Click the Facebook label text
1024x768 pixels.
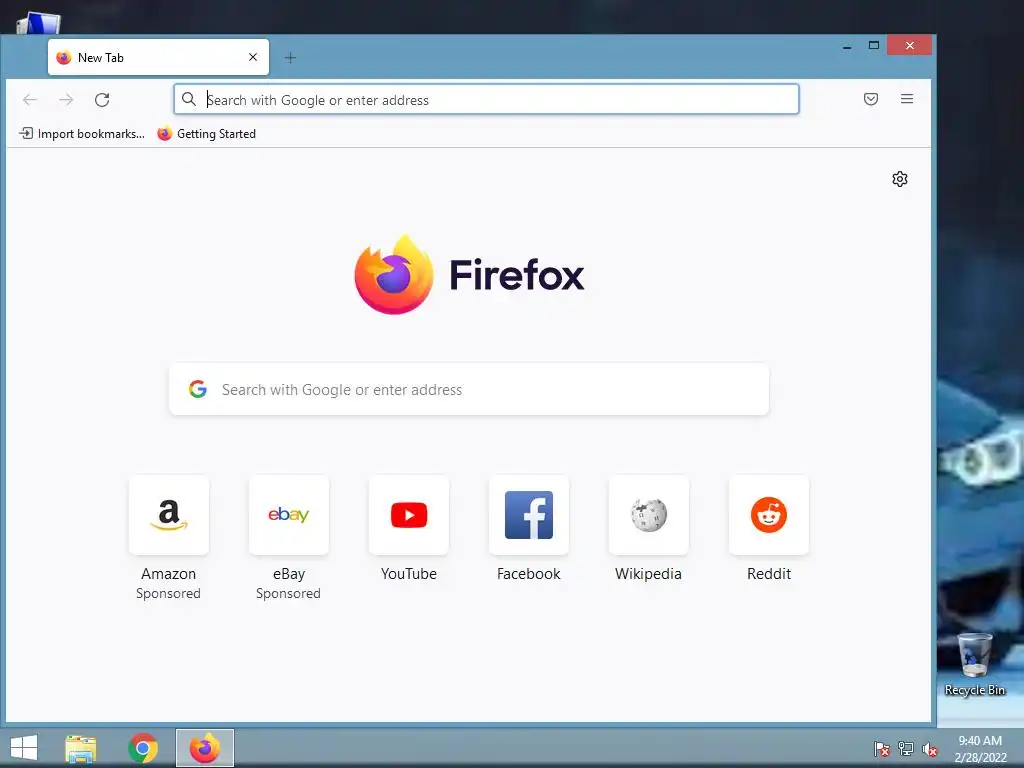(529, 574)
